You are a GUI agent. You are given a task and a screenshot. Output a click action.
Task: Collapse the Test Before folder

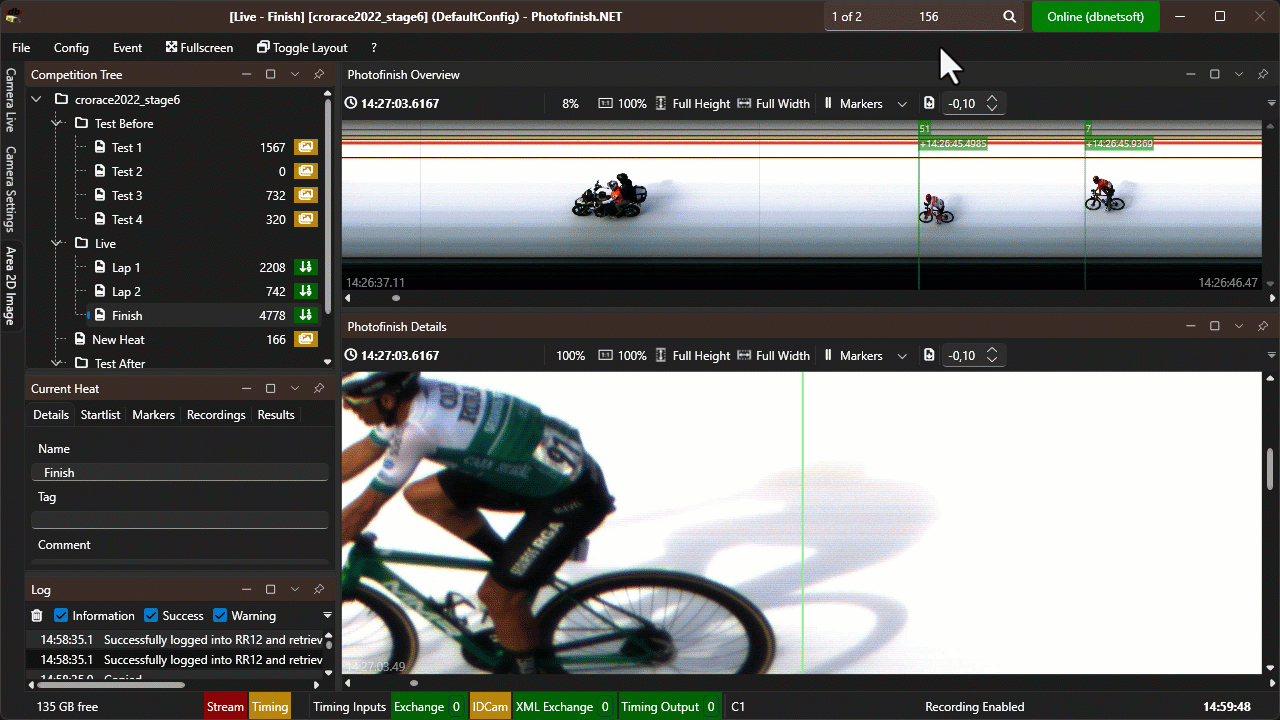57,123
